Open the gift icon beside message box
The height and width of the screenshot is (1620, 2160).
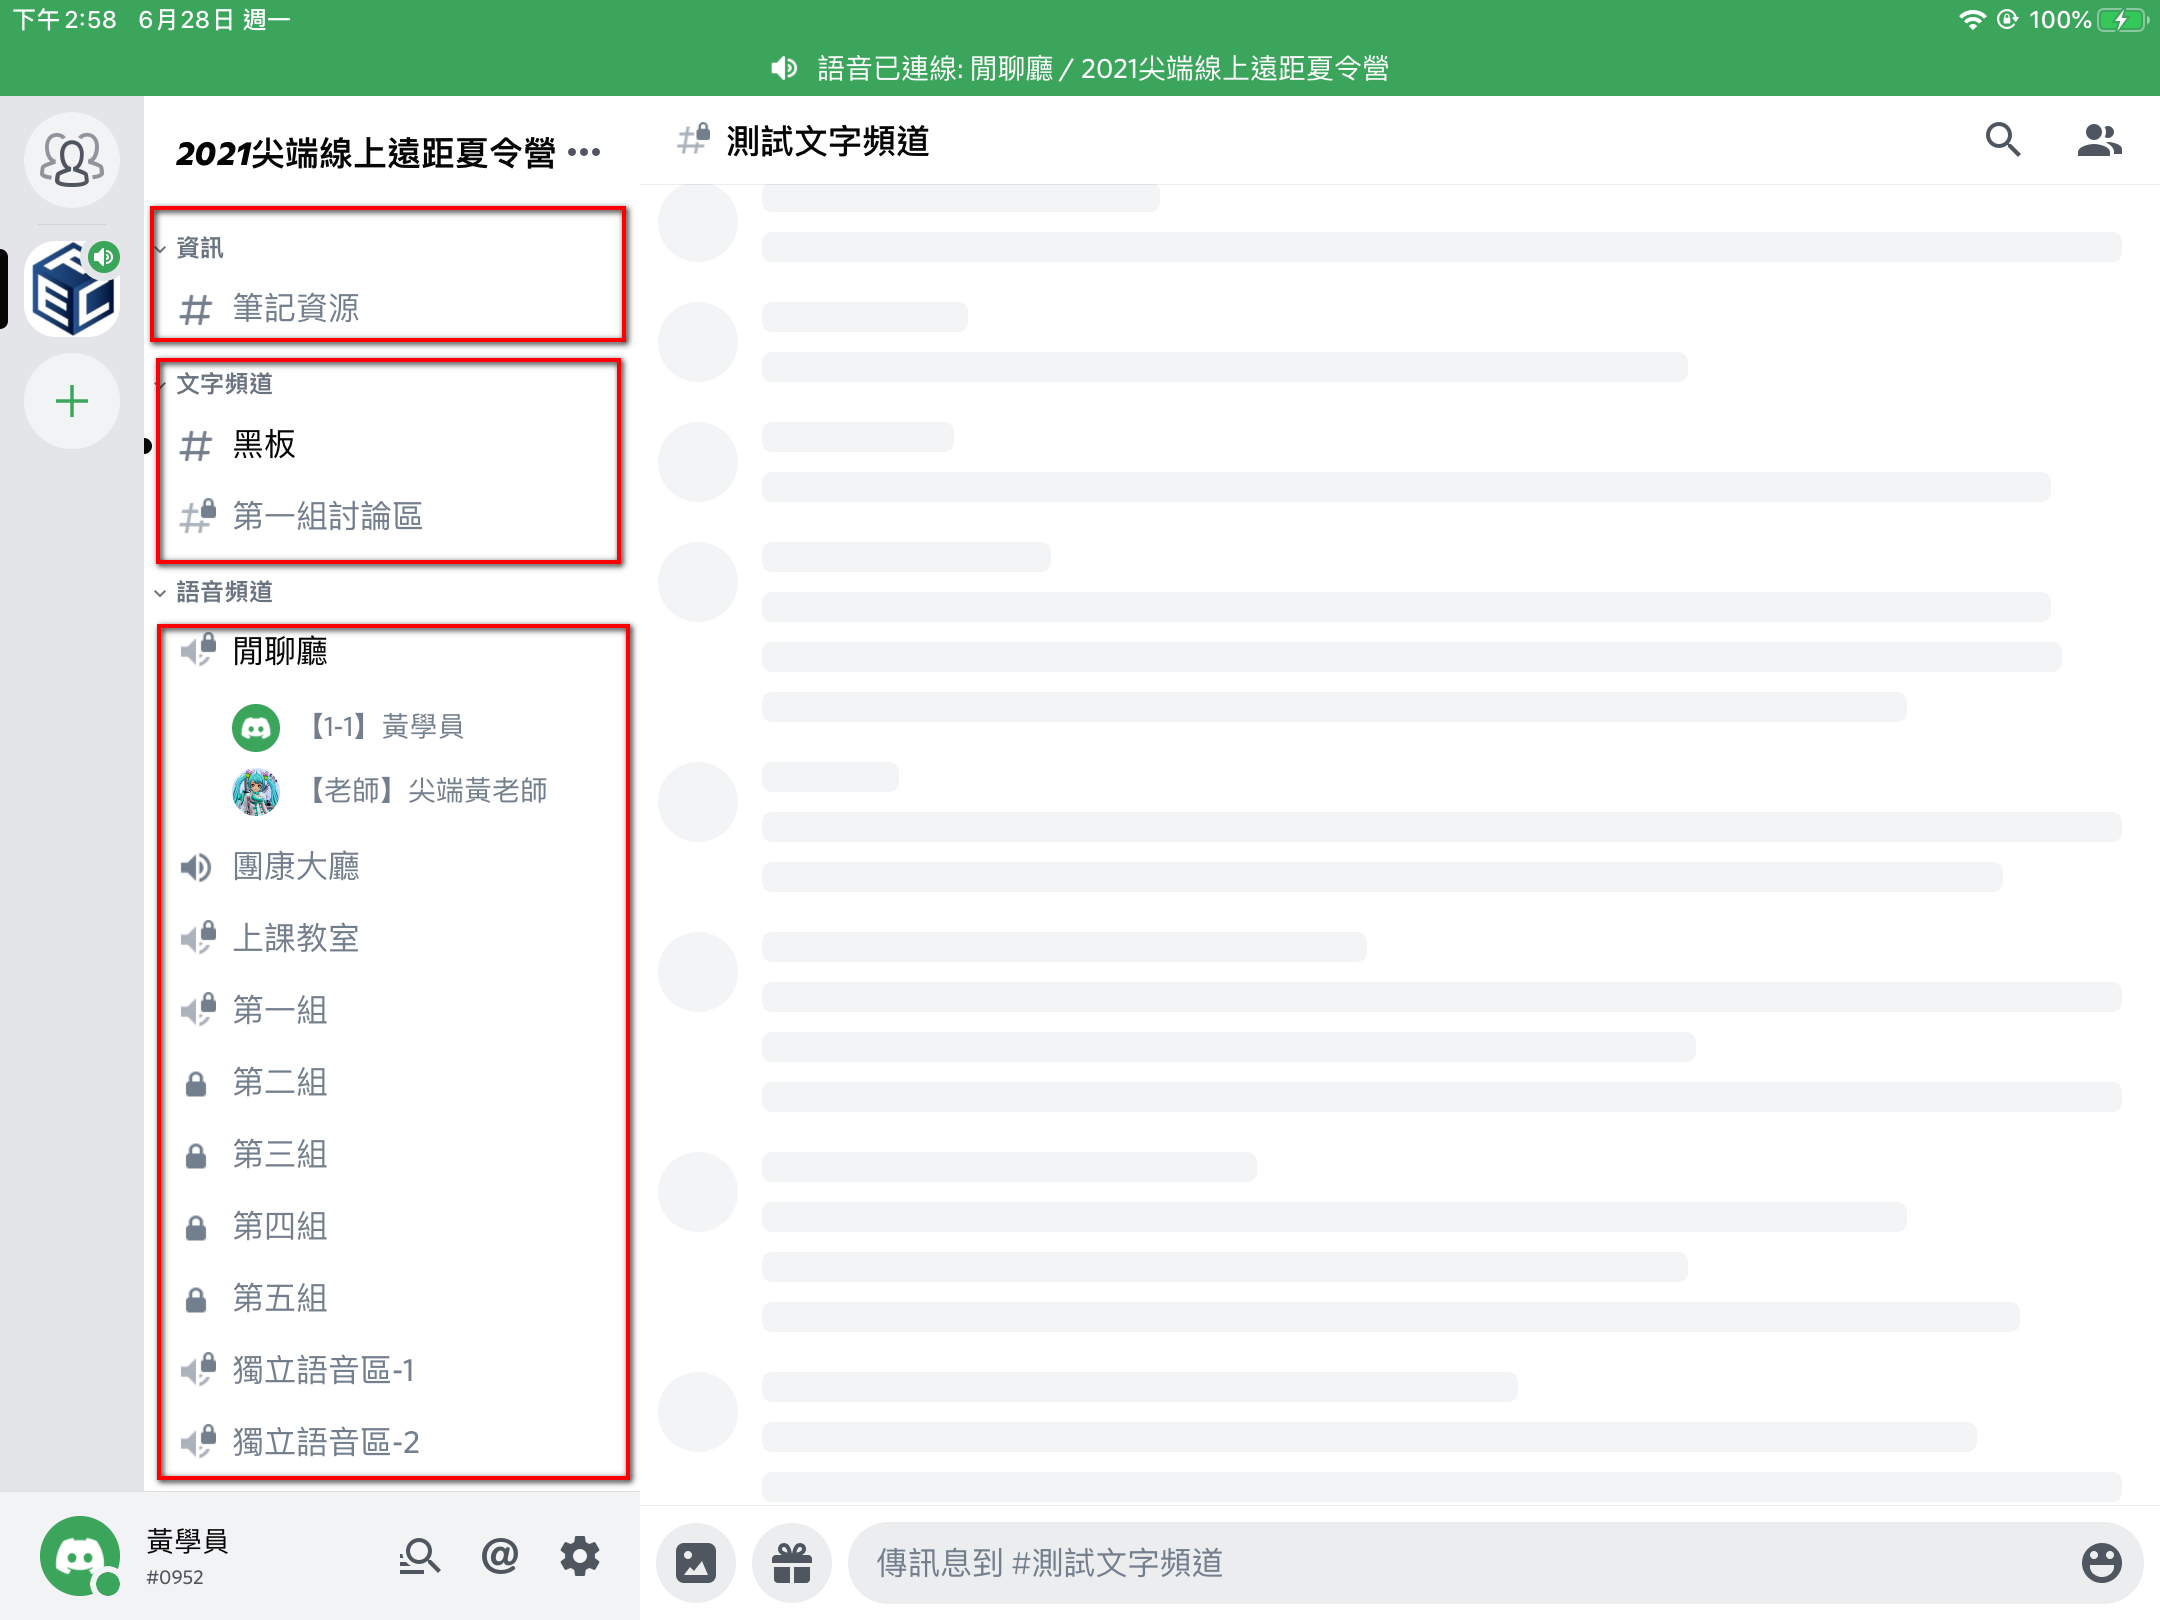pos(791,1562)
